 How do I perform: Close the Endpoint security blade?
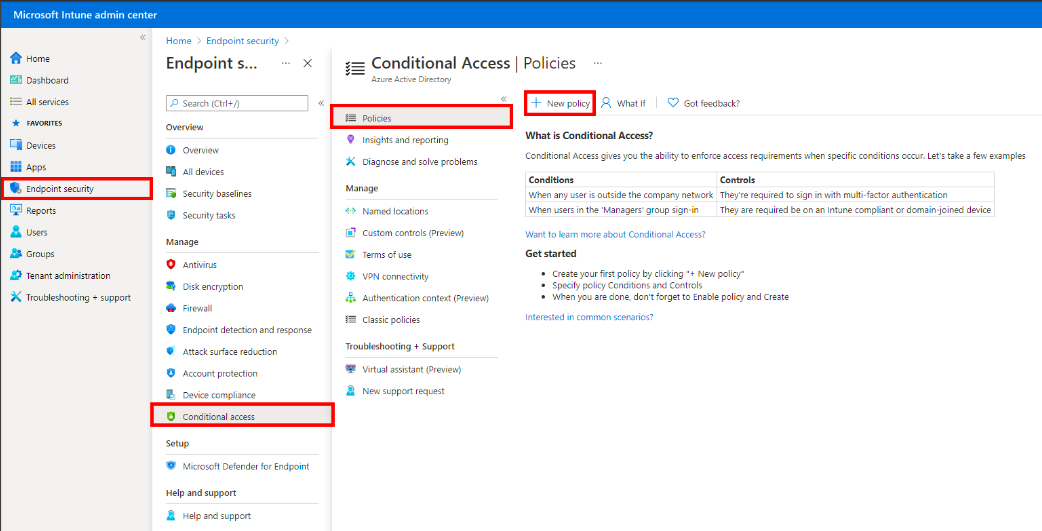click(x=308, y=63)
